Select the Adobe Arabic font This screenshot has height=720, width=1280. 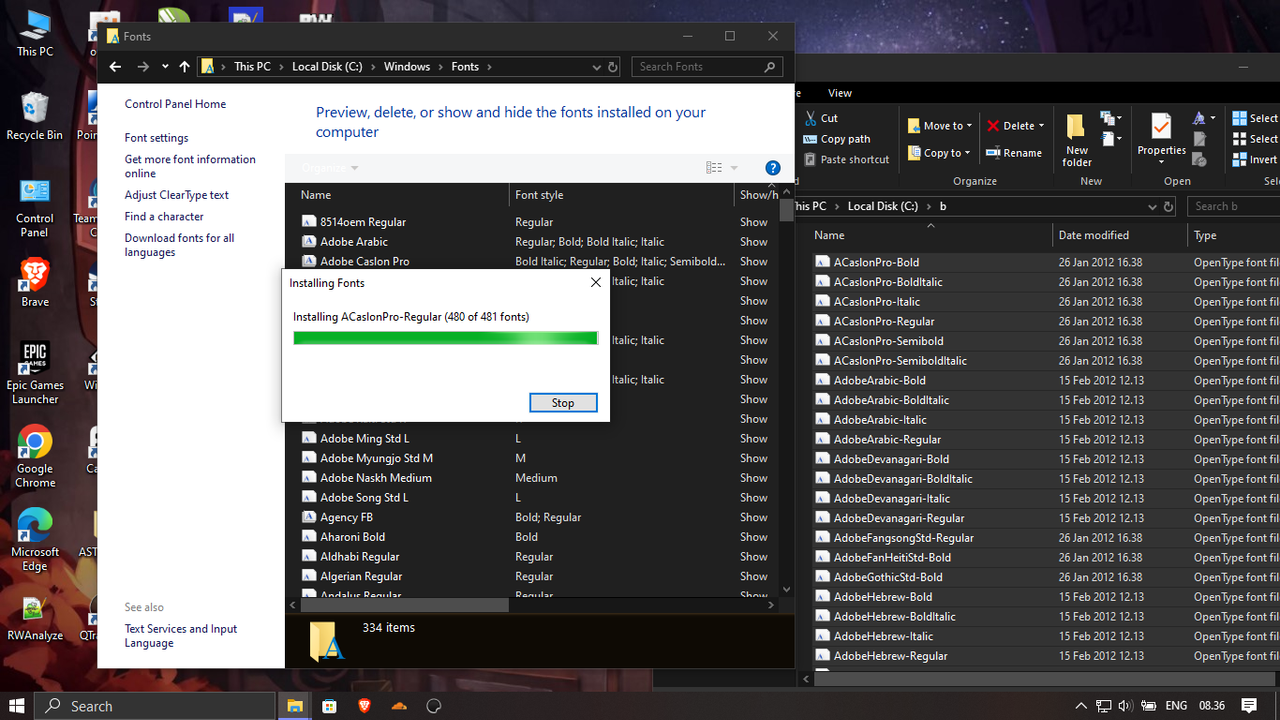point(354,242)
